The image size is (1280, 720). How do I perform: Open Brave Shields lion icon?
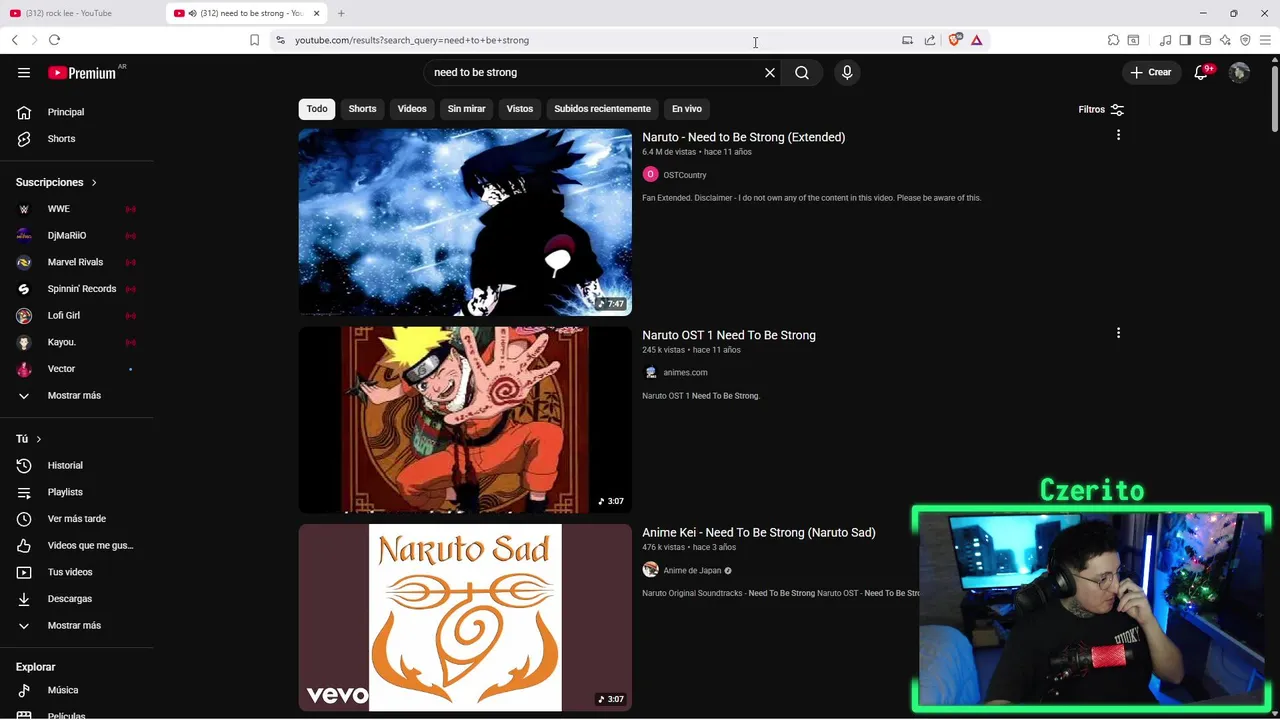pyautogui.click(x=954, y=40)
